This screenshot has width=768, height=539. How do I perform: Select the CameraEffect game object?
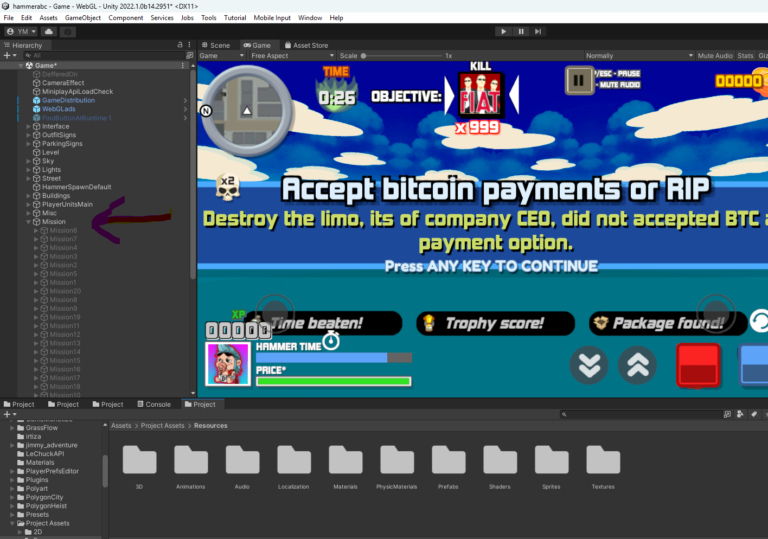[63, 83]
